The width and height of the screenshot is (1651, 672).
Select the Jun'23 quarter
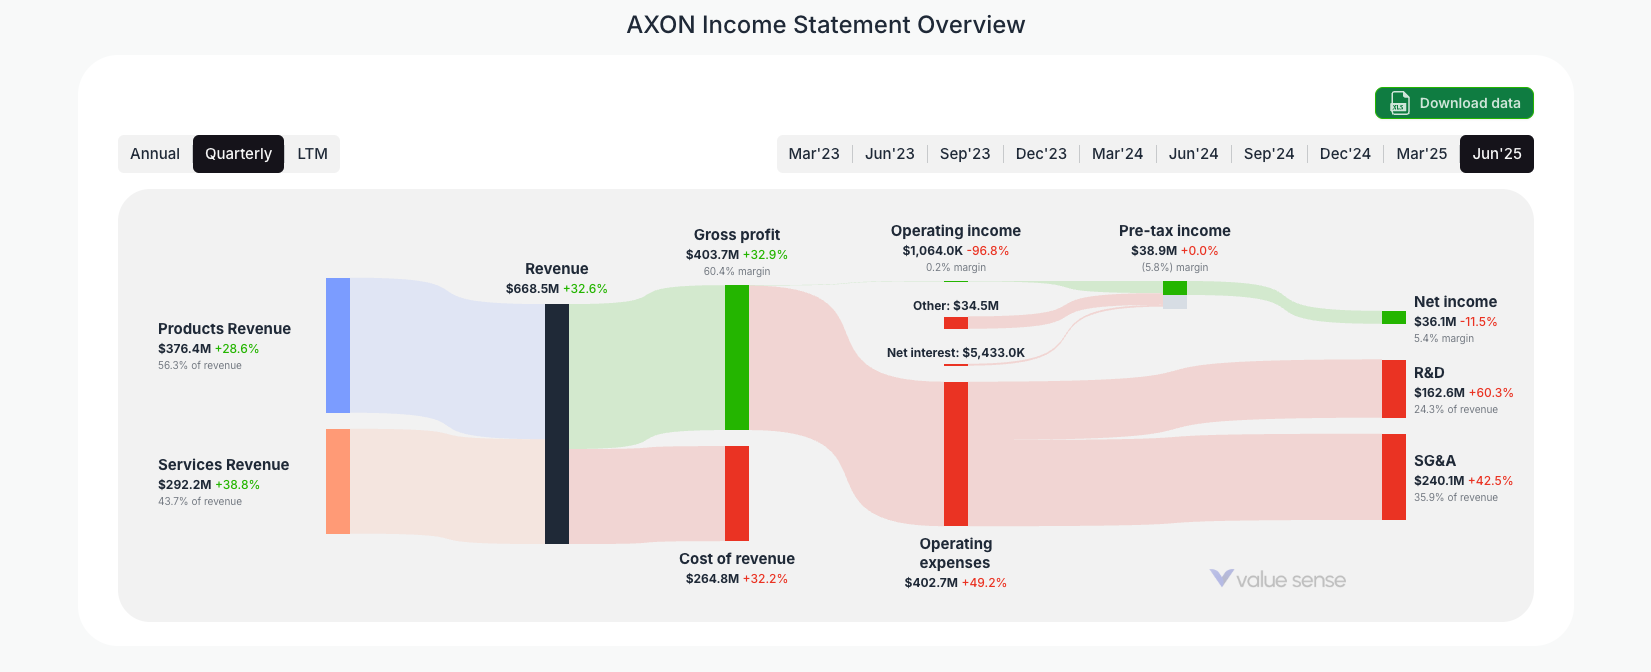890,154
